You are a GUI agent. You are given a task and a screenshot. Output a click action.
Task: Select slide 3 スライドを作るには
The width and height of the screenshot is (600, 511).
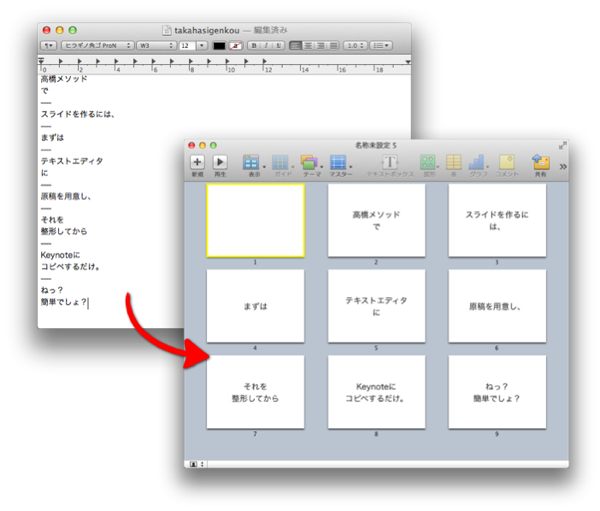[x=497, y=220]
